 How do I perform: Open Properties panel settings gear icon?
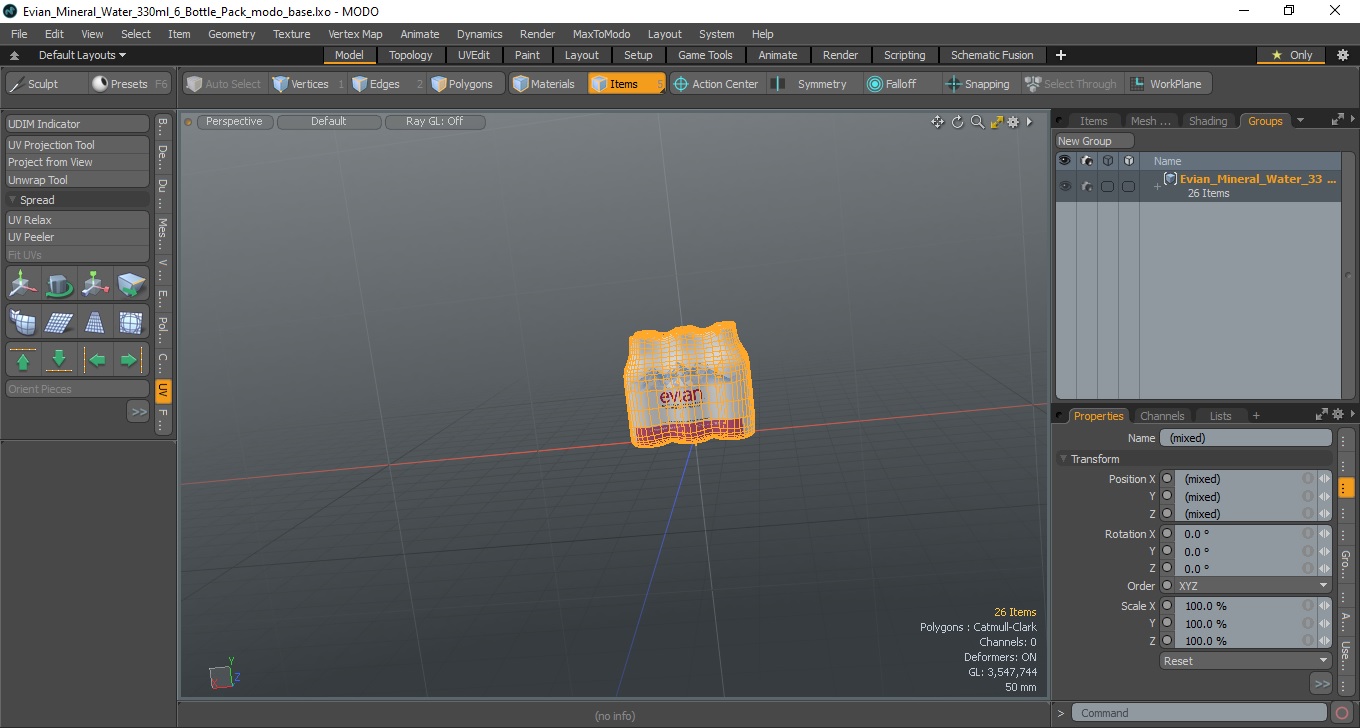point(1338,414)
